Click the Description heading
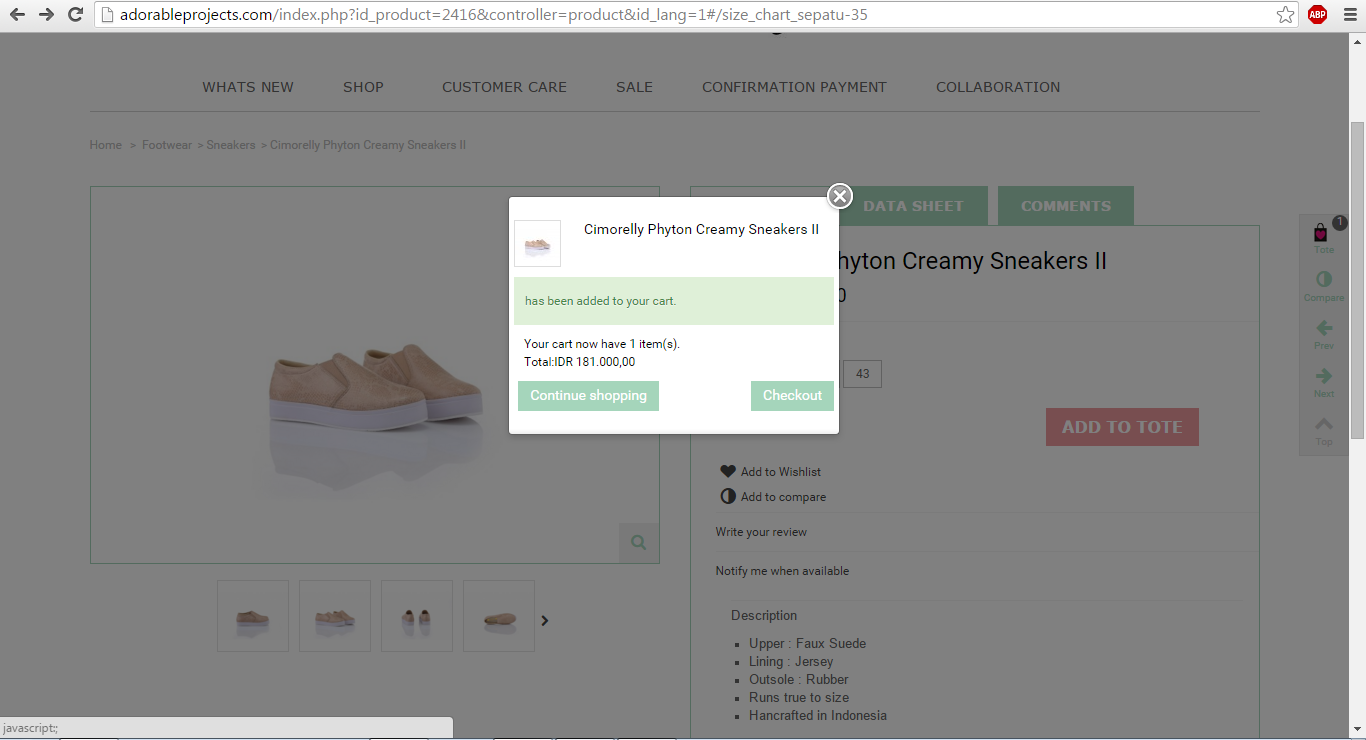Viewport: 1366px width, 740px height. (x=764, y=615)
